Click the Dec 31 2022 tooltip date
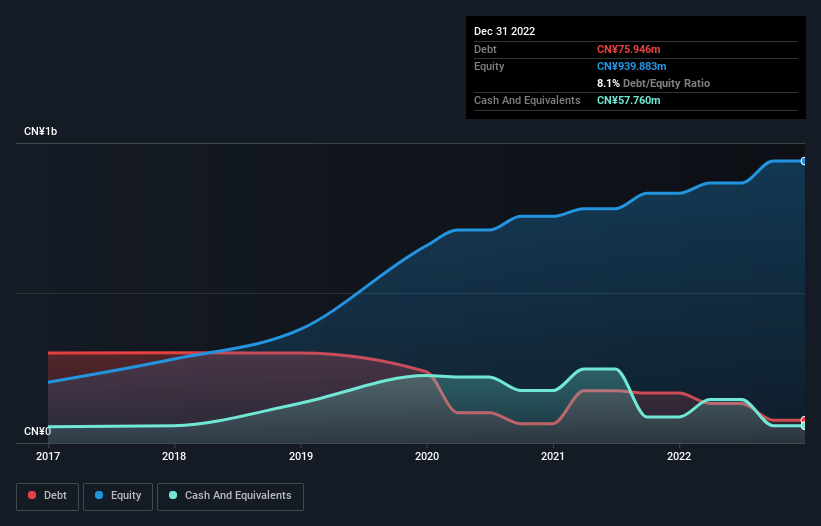This screenshot has height=526, width=821. click(504, 31)
